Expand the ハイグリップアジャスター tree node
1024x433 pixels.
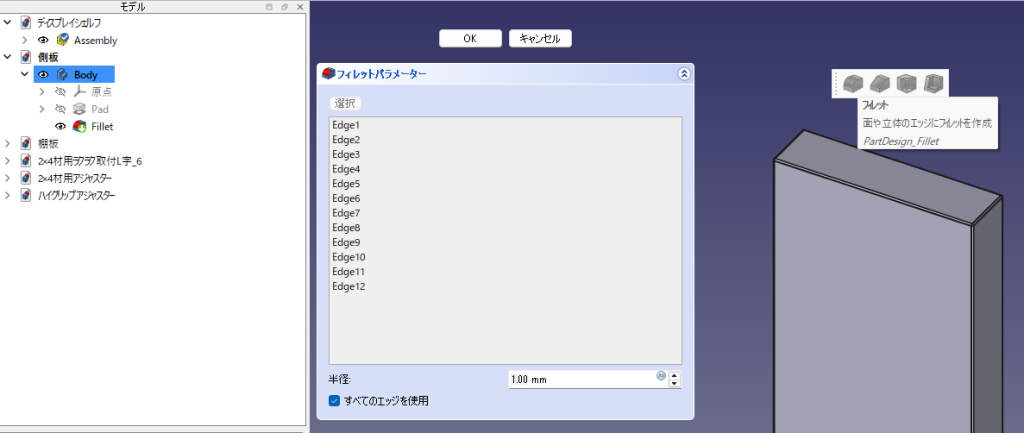click(8, 195)
